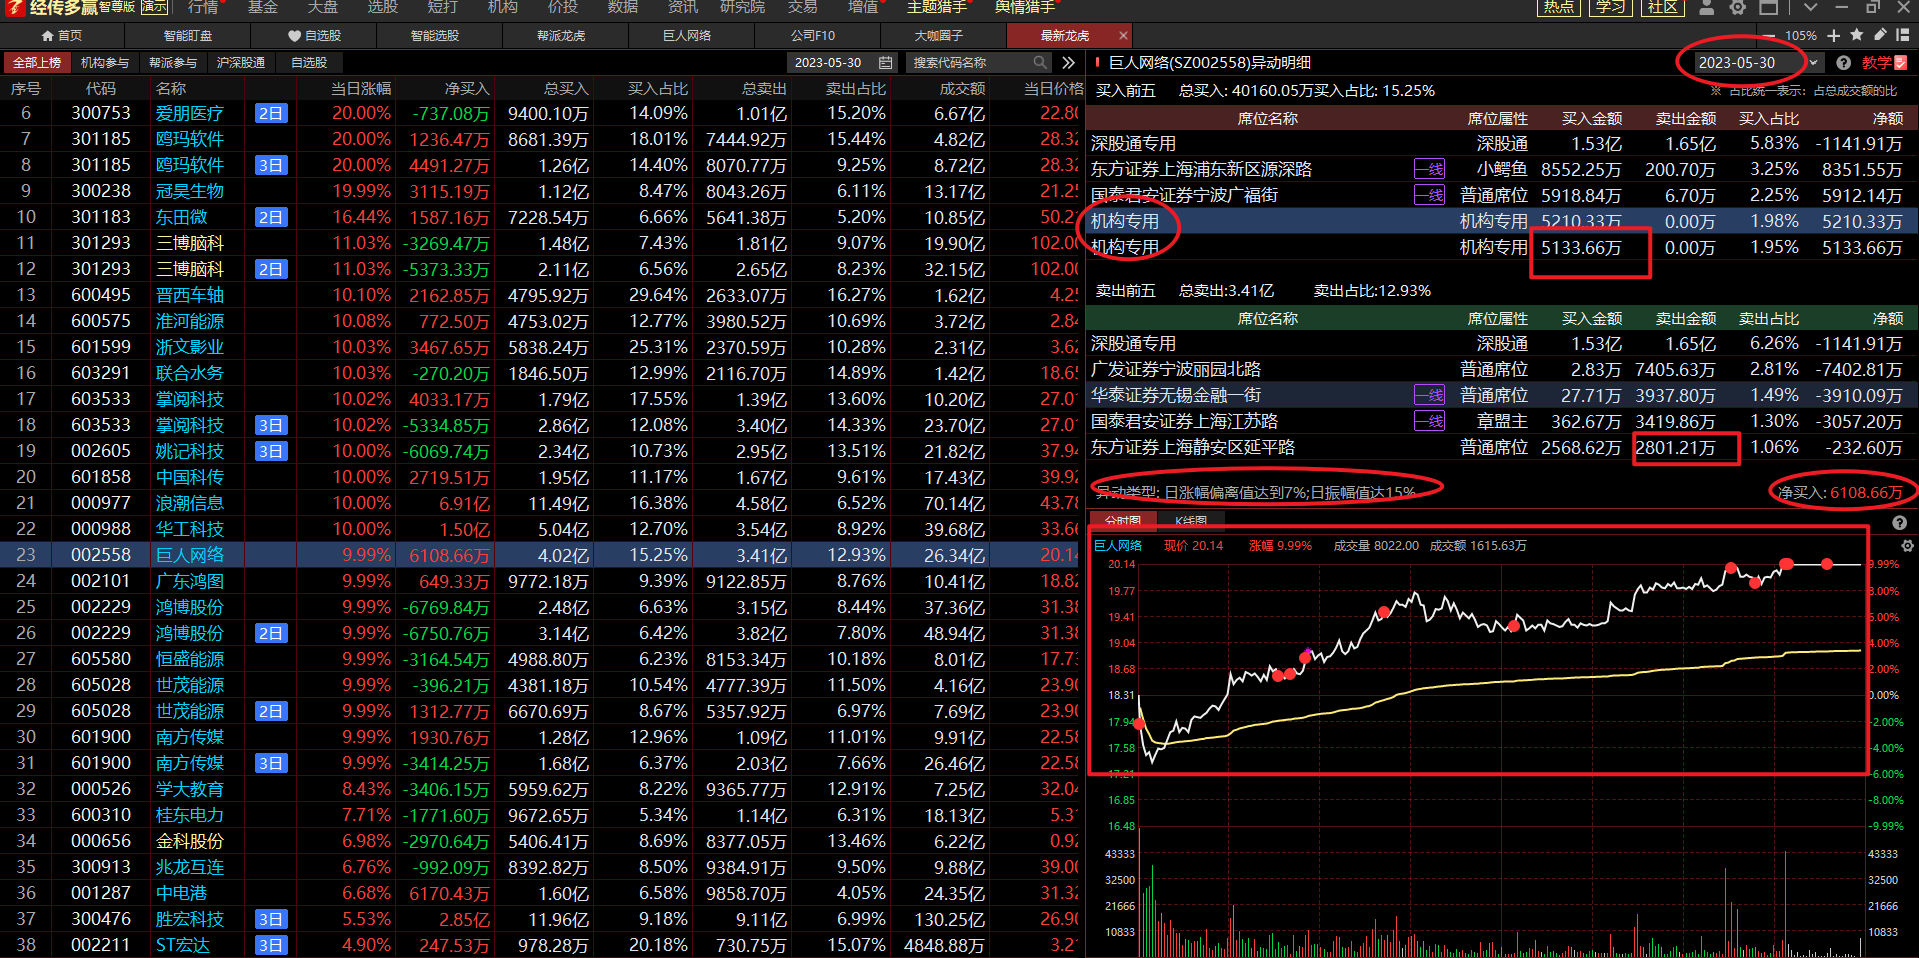Open the 主题猎手 menu

point(937,7)
